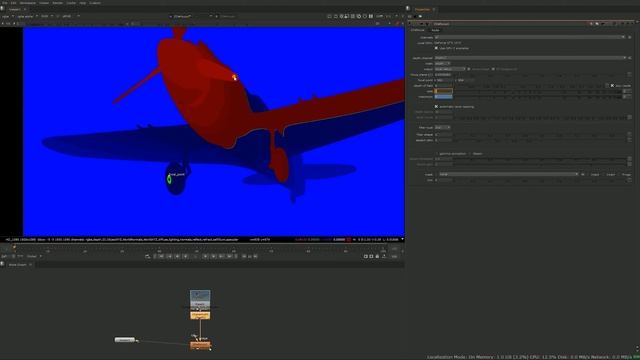Open the Global frame range dropdown
640x360 pixels.
coord(34,256)
